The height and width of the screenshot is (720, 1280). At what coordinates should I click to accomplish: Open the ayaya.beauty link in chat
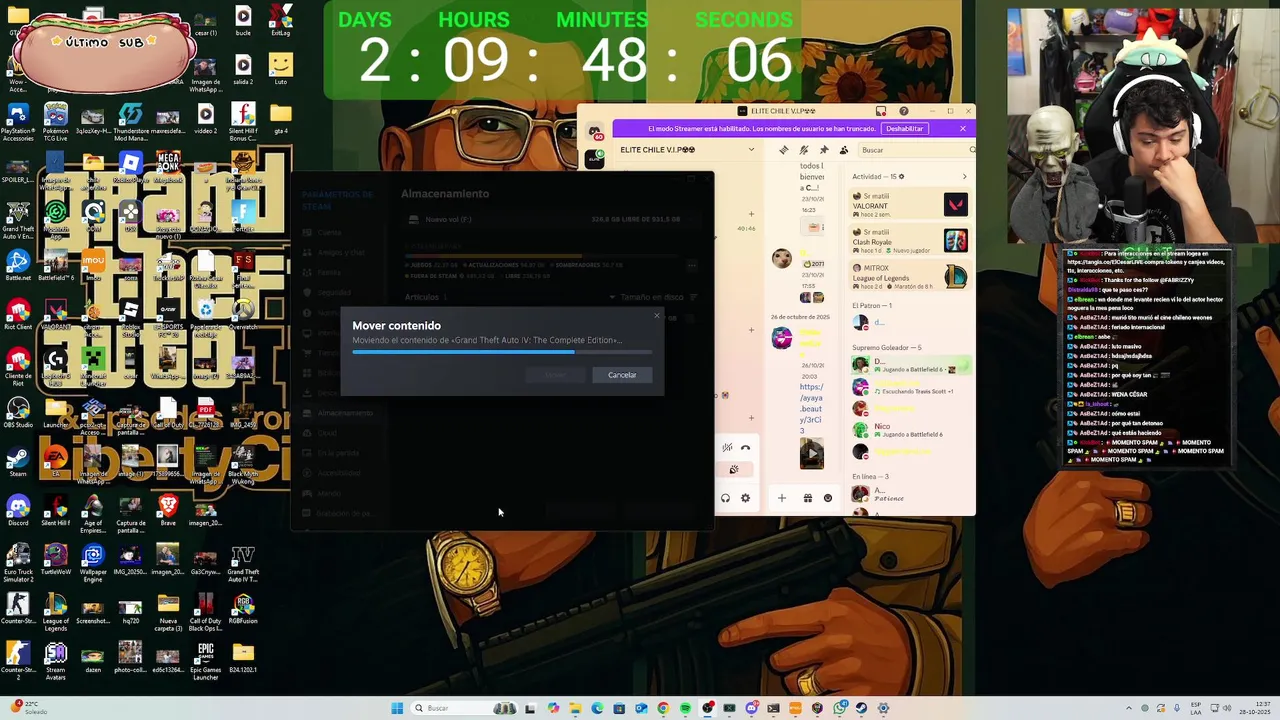pyautogui.click(x=811, y=409)
